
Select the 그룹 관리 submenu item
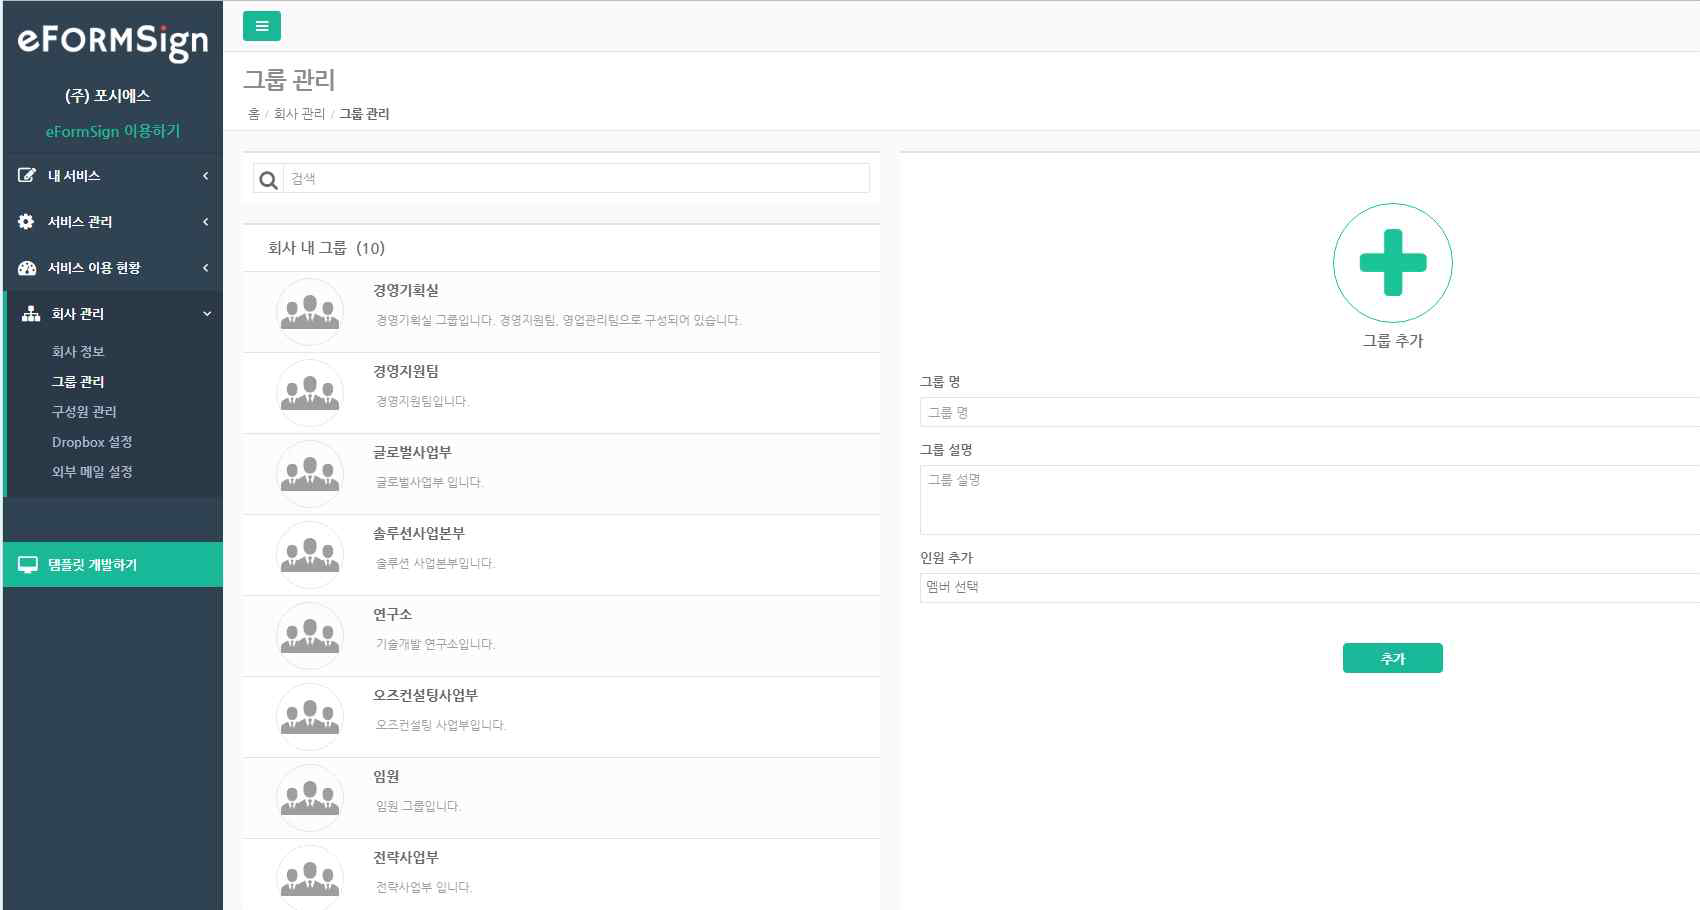pyautogui.click(x=78, y=382)
